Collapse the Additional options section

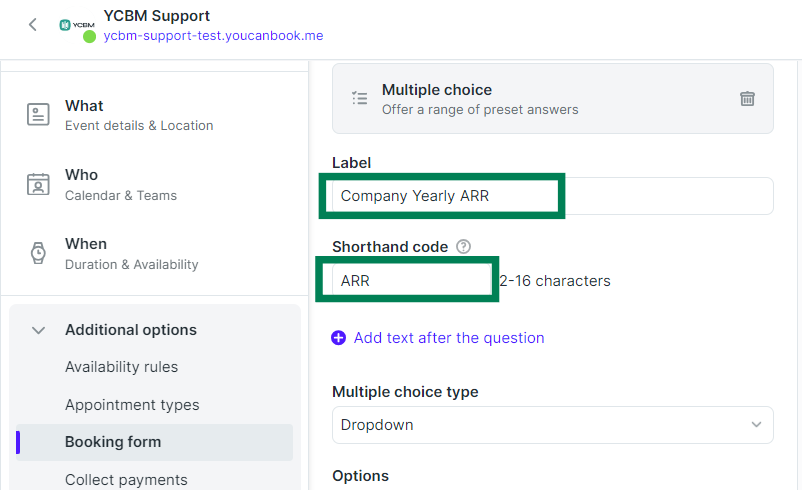(x=38, y=330)
